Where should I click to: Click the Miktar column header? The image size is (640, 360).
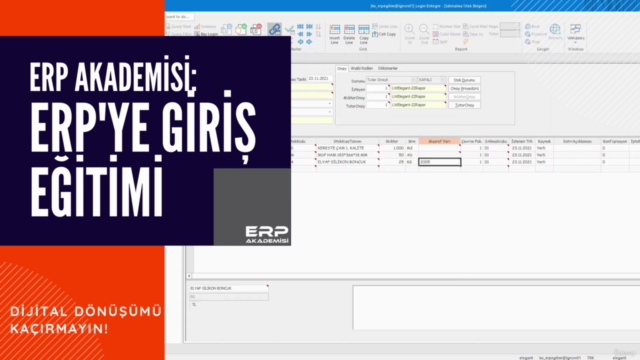tap(392, 141)
